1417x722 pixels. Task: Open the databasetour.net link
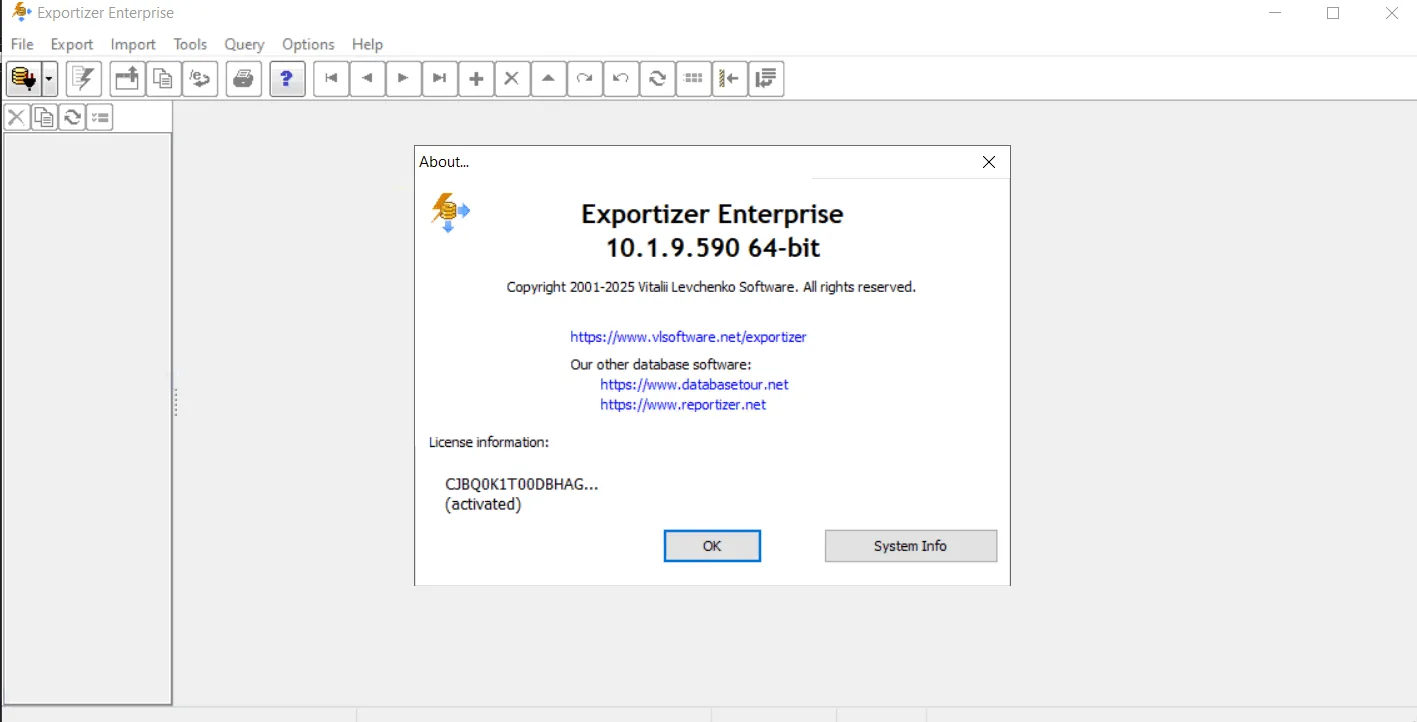[694, 384]
